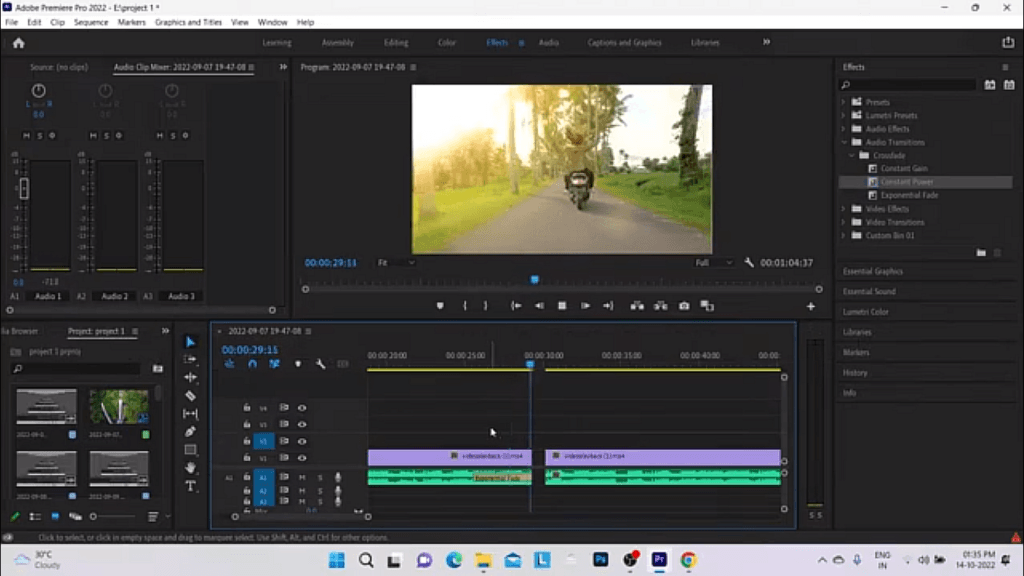
Task: Create new bin in Project panel
Action: point(157,368)
